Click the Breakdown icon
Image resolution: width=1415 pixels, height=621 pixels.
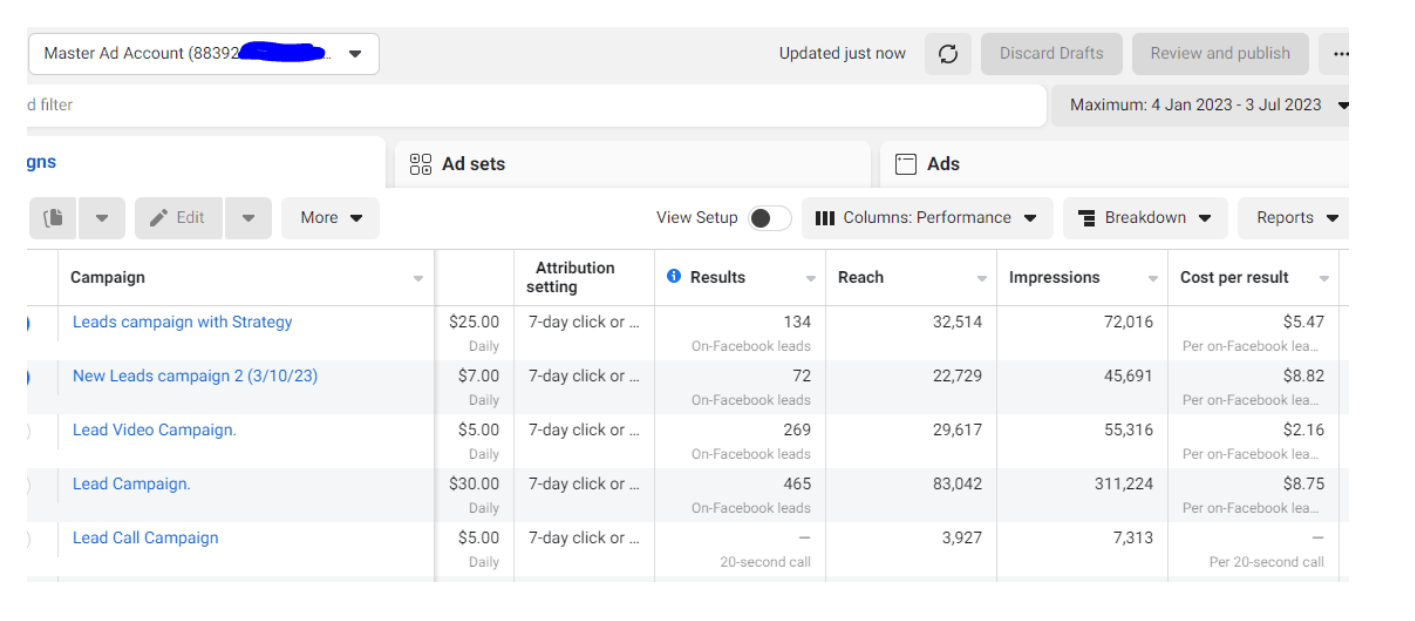coord(1086,218)
